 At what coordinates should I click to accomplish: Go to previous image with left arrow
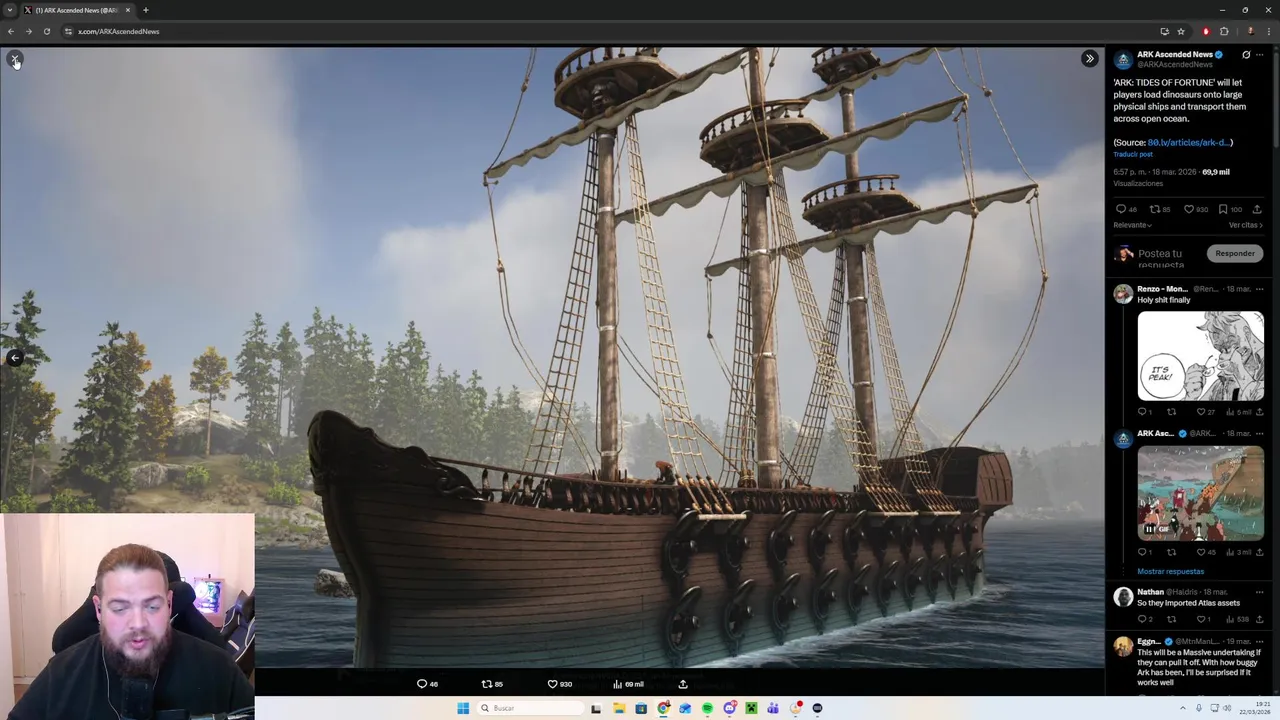(15, 358)
